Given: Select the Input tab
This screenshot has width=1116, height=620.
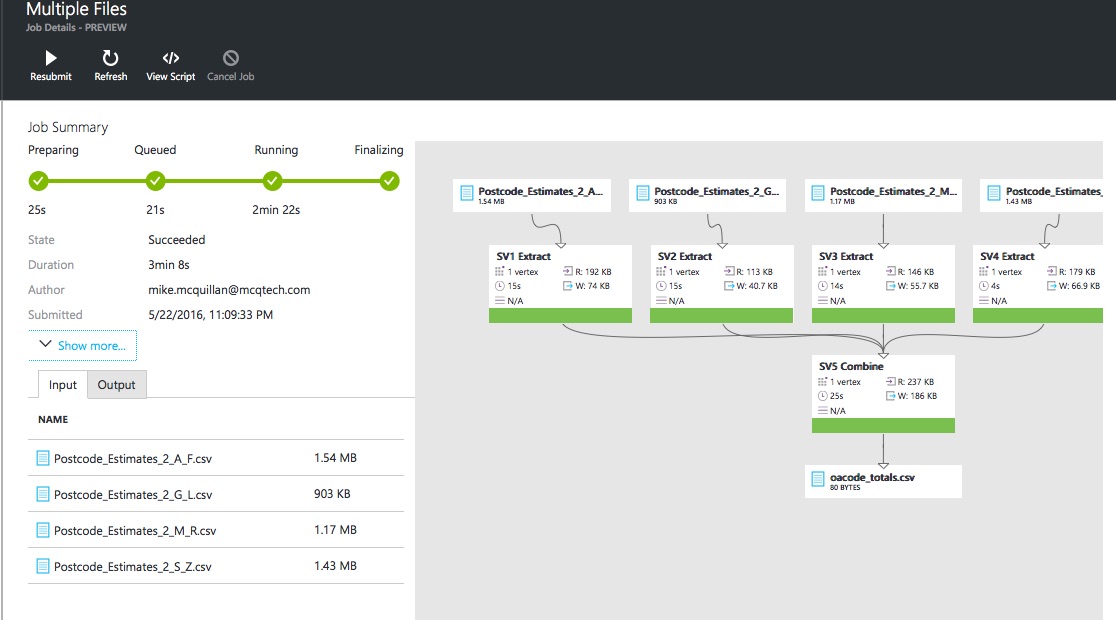Looking at the screenshot, I should pyautogui.click(x=63, y=385).
